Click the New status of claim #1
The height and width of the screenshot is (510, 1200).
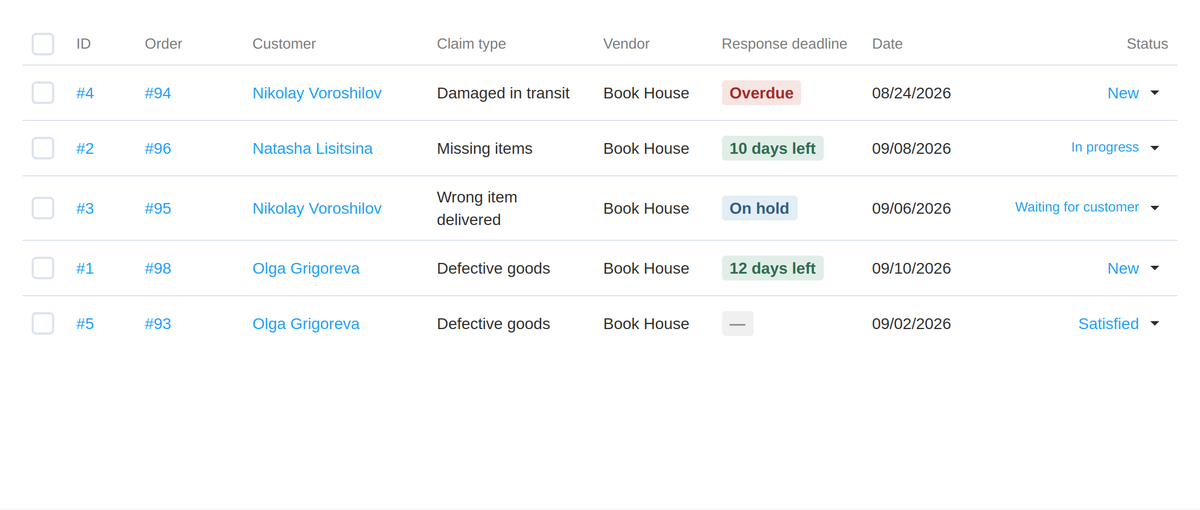pyautogui.click(x=1123, y=268)
